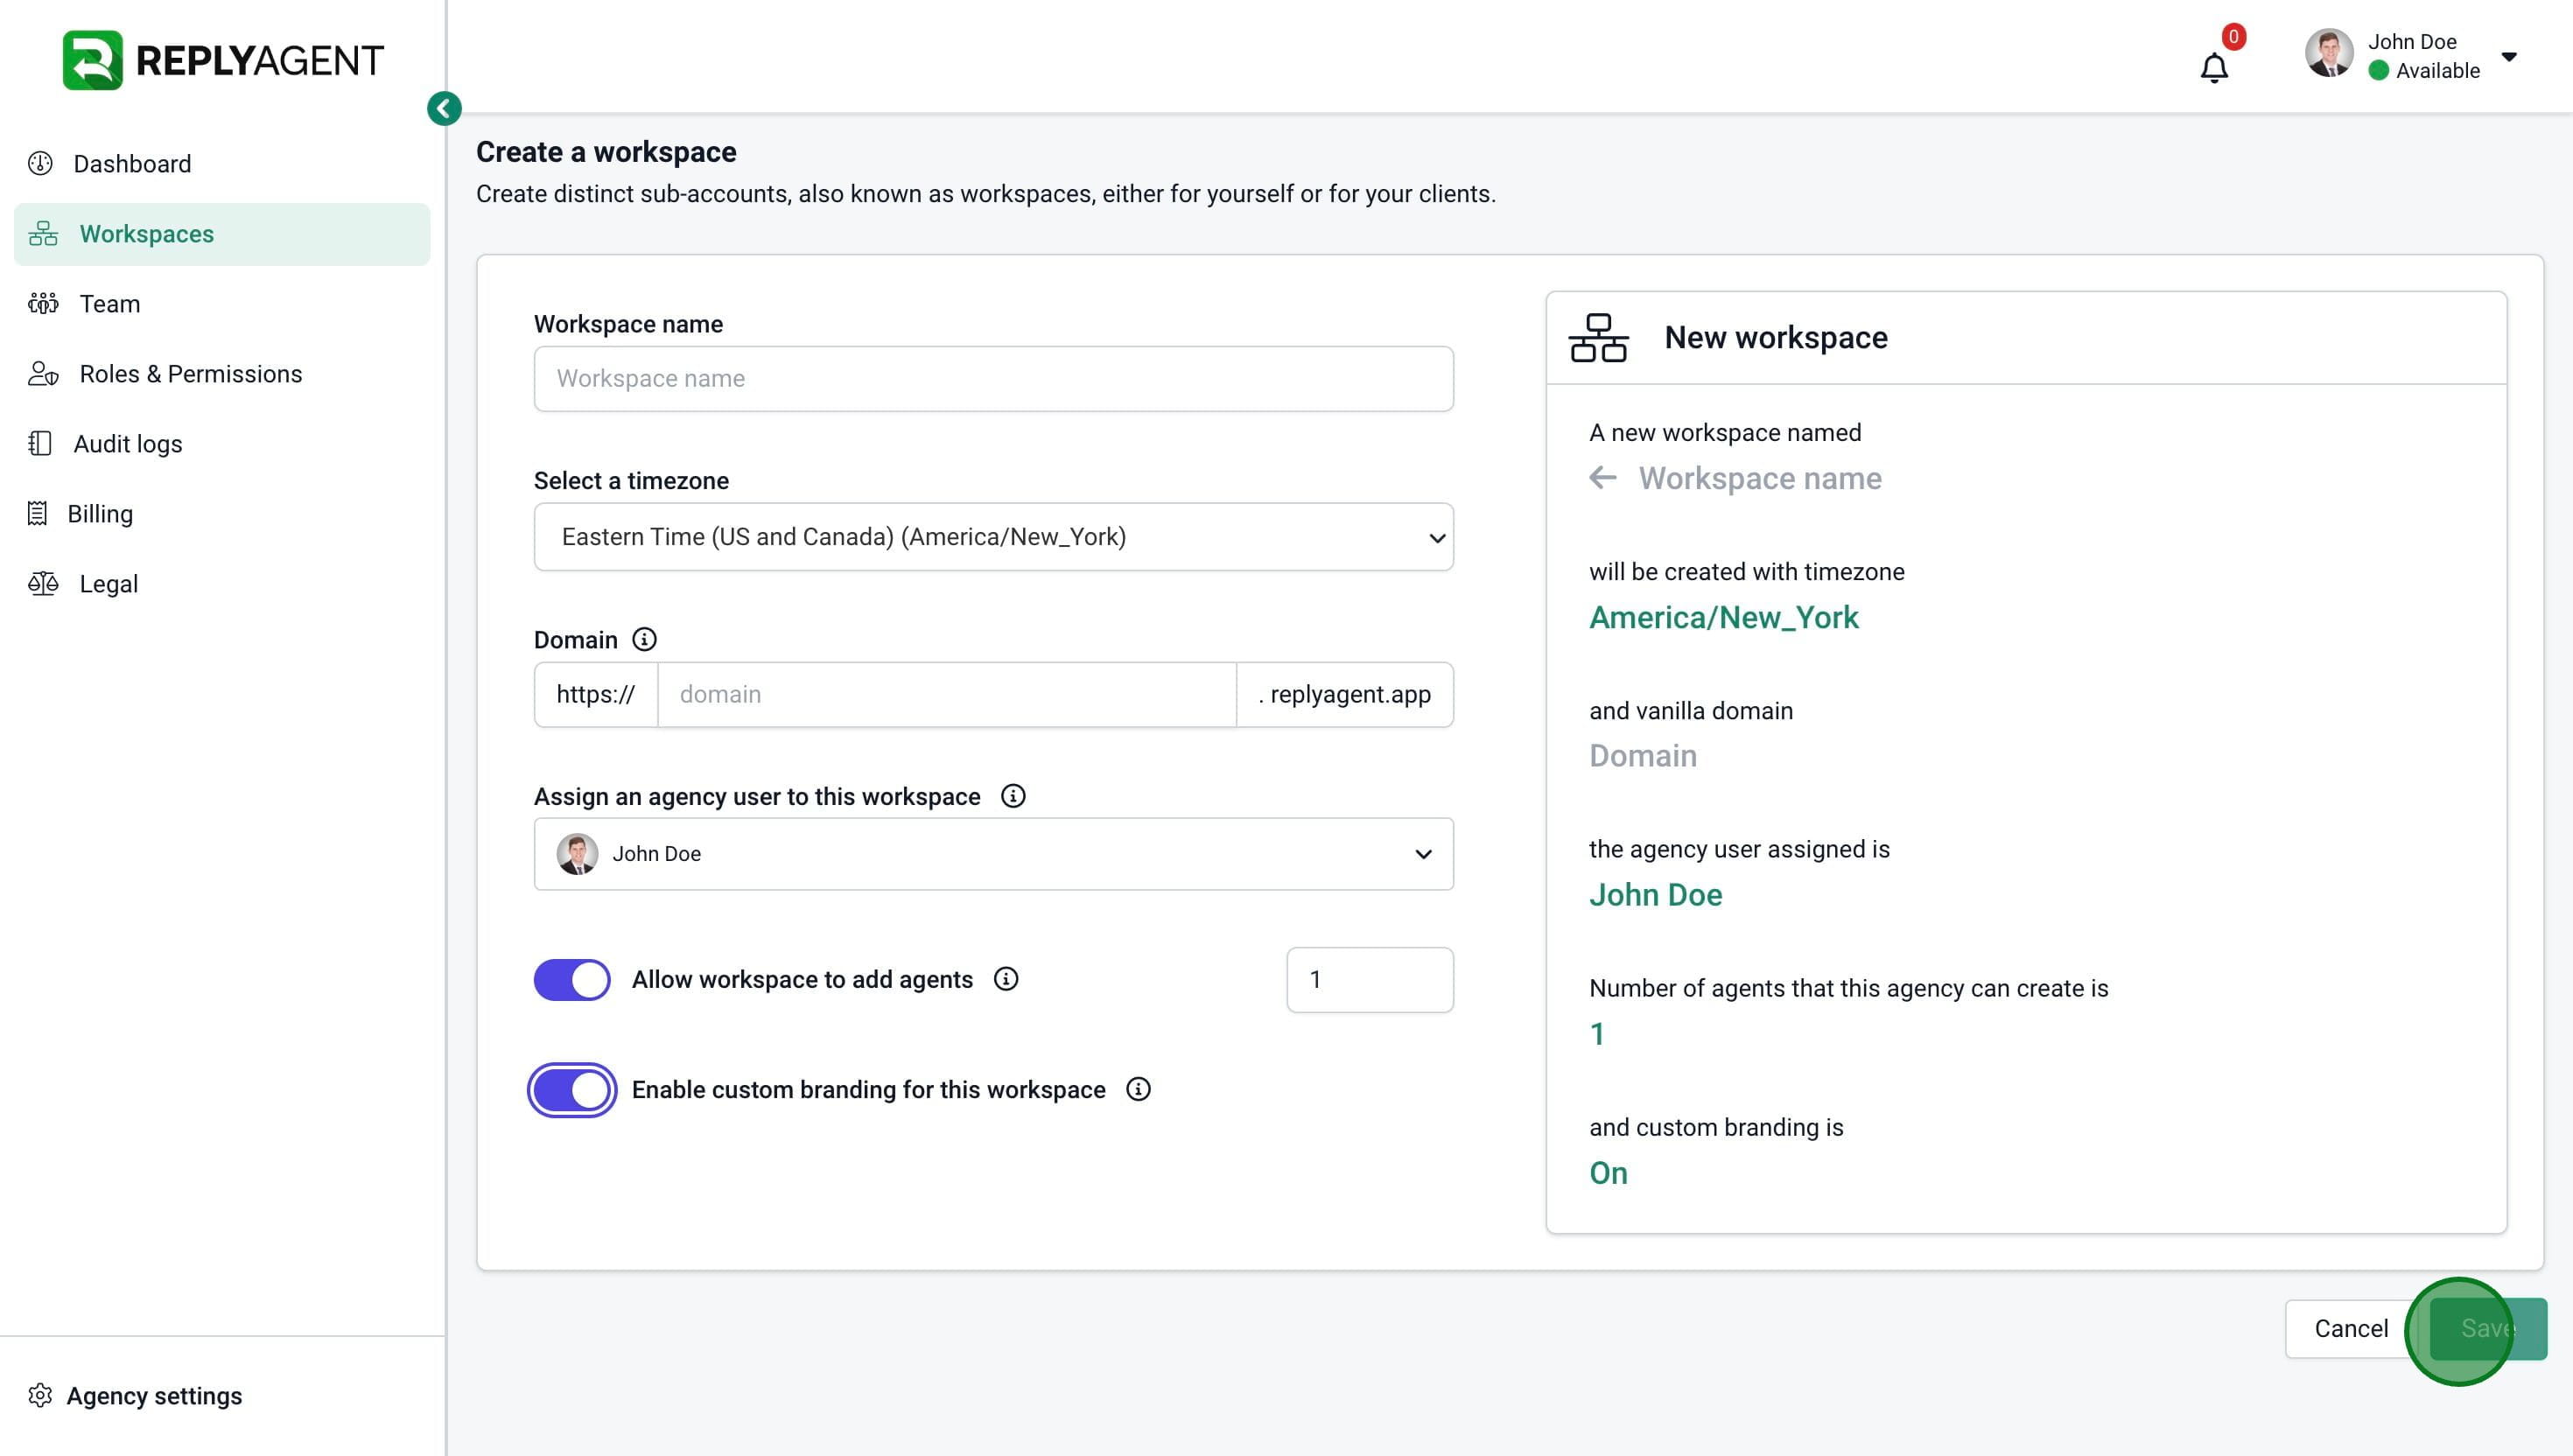The image size is (2573, 1456).
Task: Click the Domain info icon
Action: [x=645, y=639]
